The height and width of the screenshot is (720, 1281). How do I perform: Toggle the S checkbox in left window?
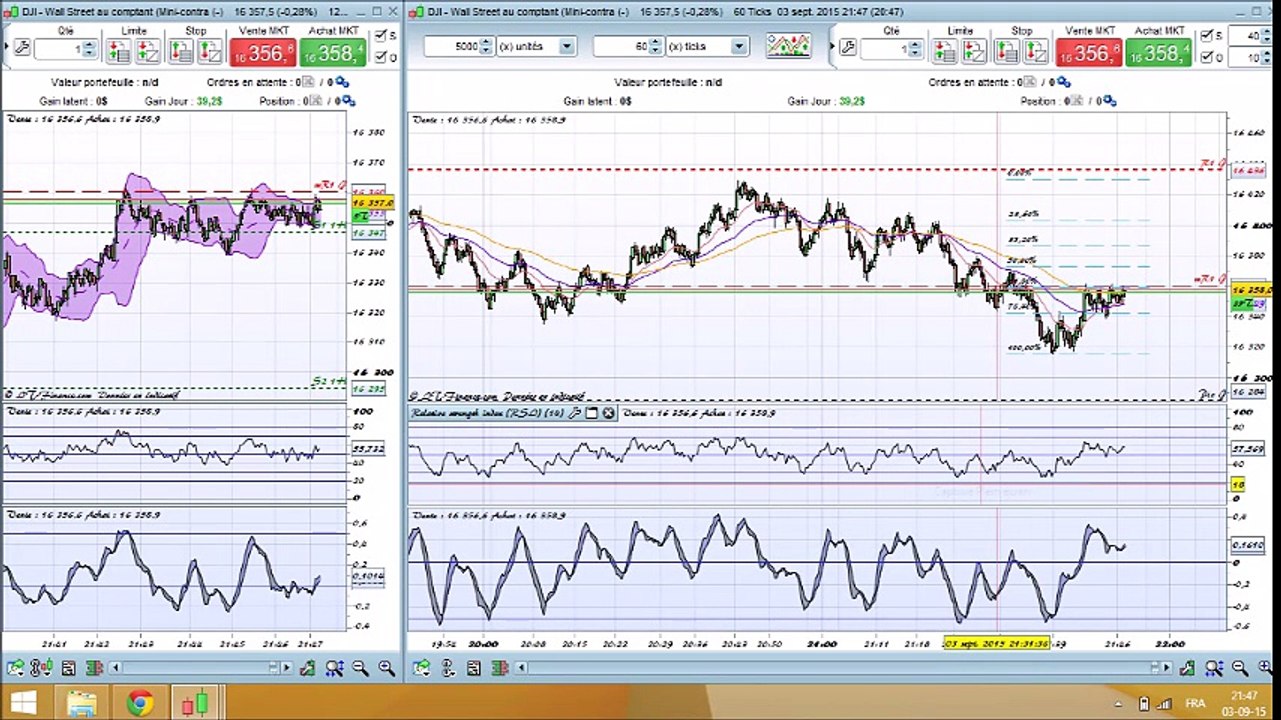(x=379, y=36)
